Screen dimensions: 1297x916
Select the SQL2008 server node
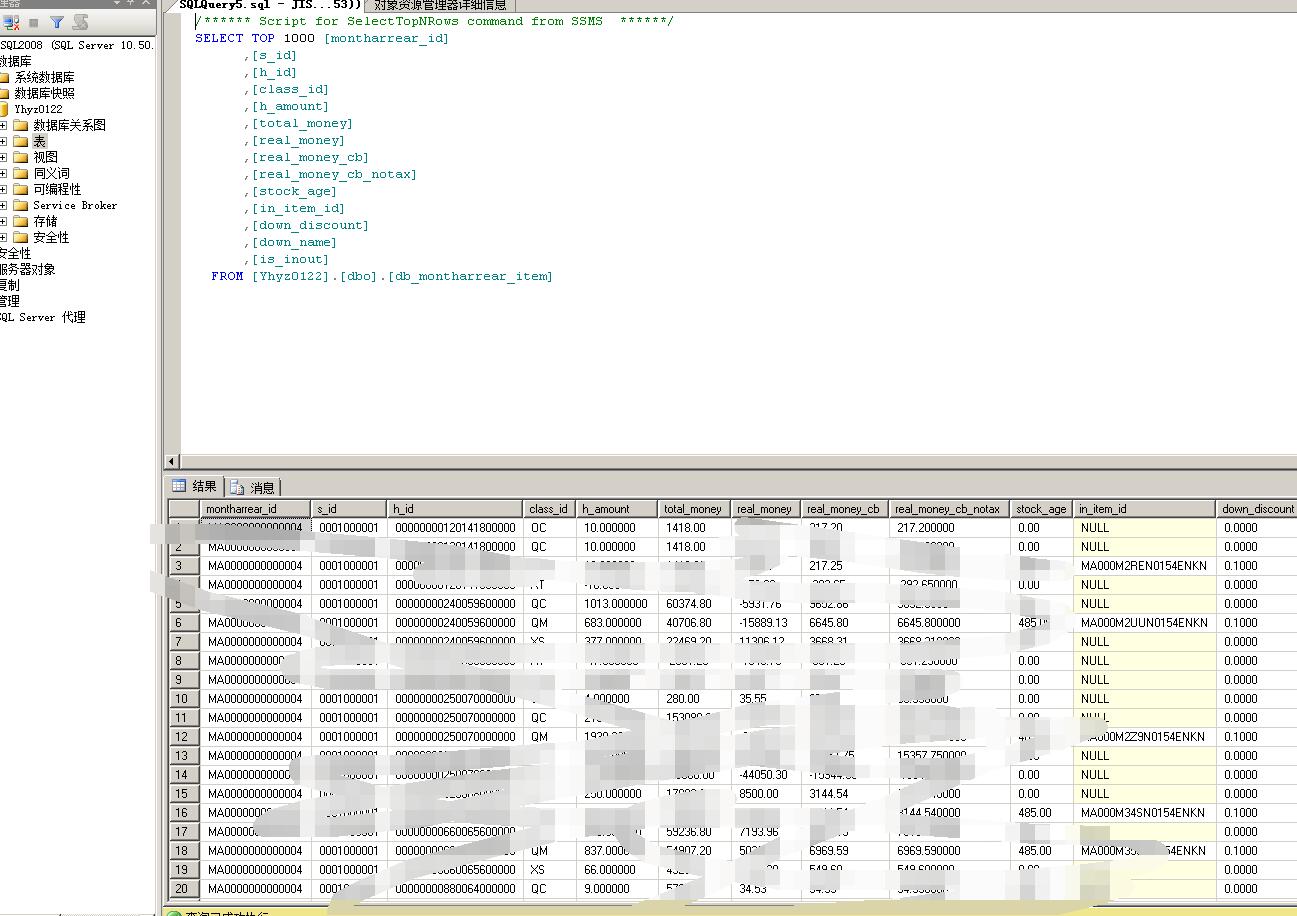pyautogui.click(x=77, y=45)
